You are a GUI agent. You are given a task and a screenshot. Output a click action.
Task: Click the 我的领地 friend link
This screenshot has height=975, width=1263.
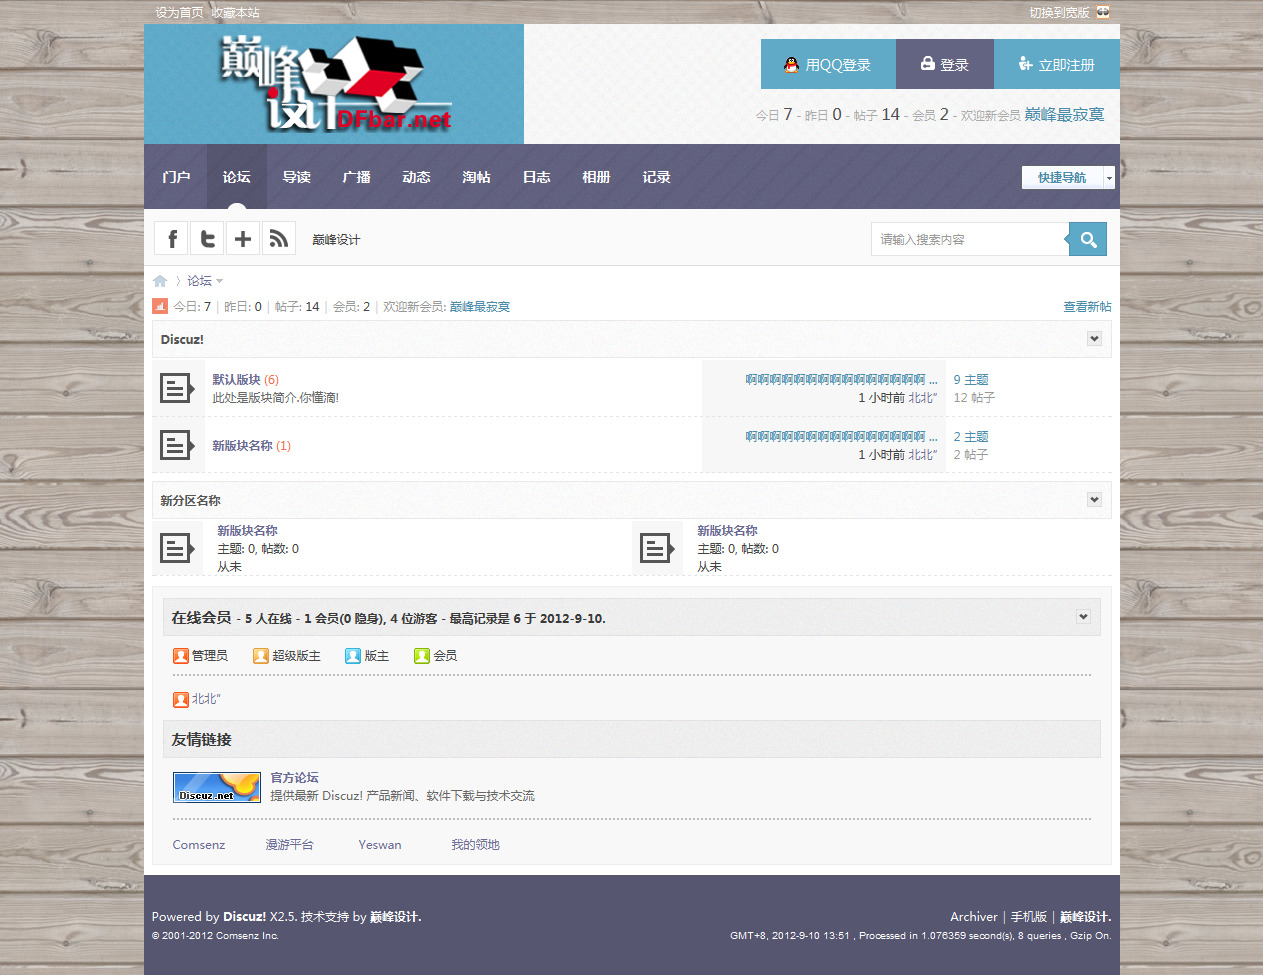pos(475,845)
